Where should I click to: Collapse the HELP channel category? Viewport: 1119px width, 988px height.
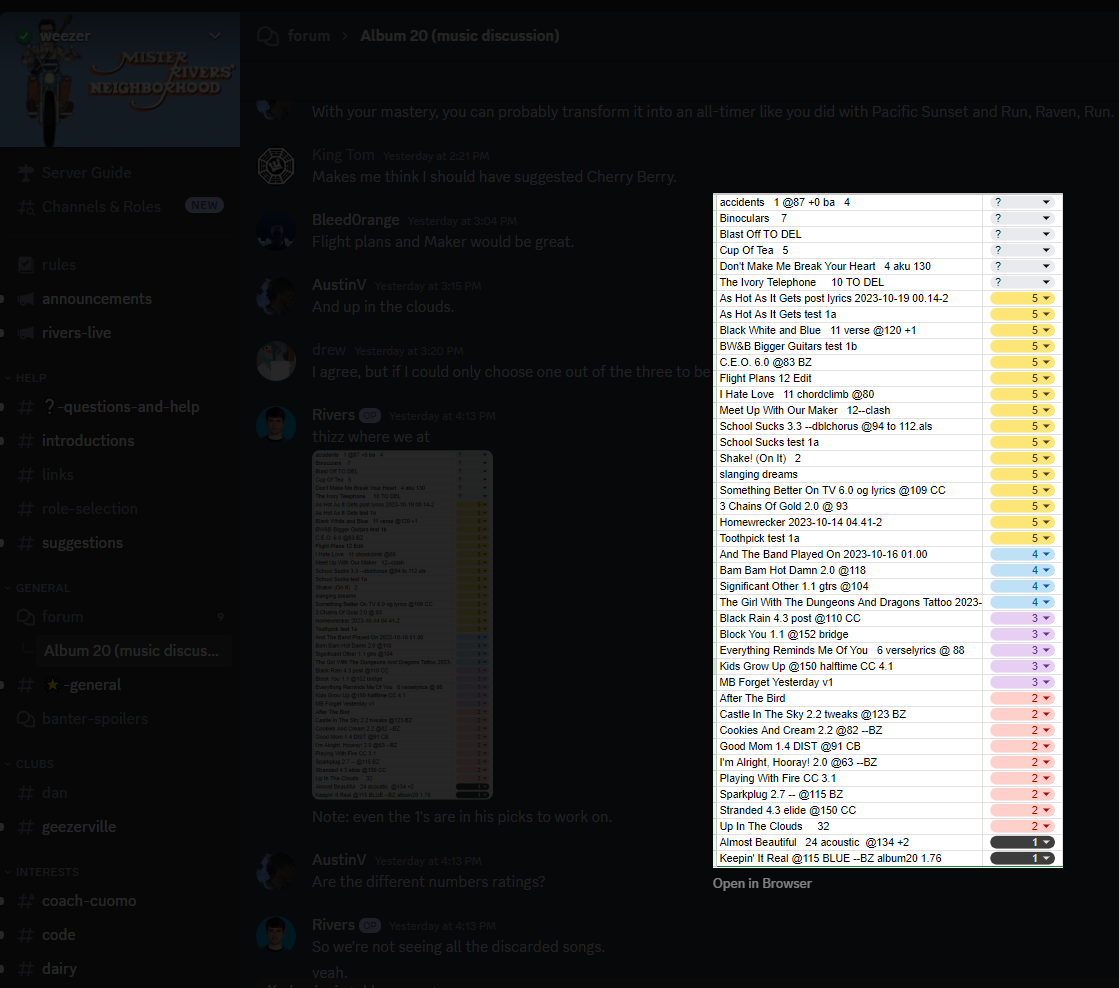(x=30, y=378)
